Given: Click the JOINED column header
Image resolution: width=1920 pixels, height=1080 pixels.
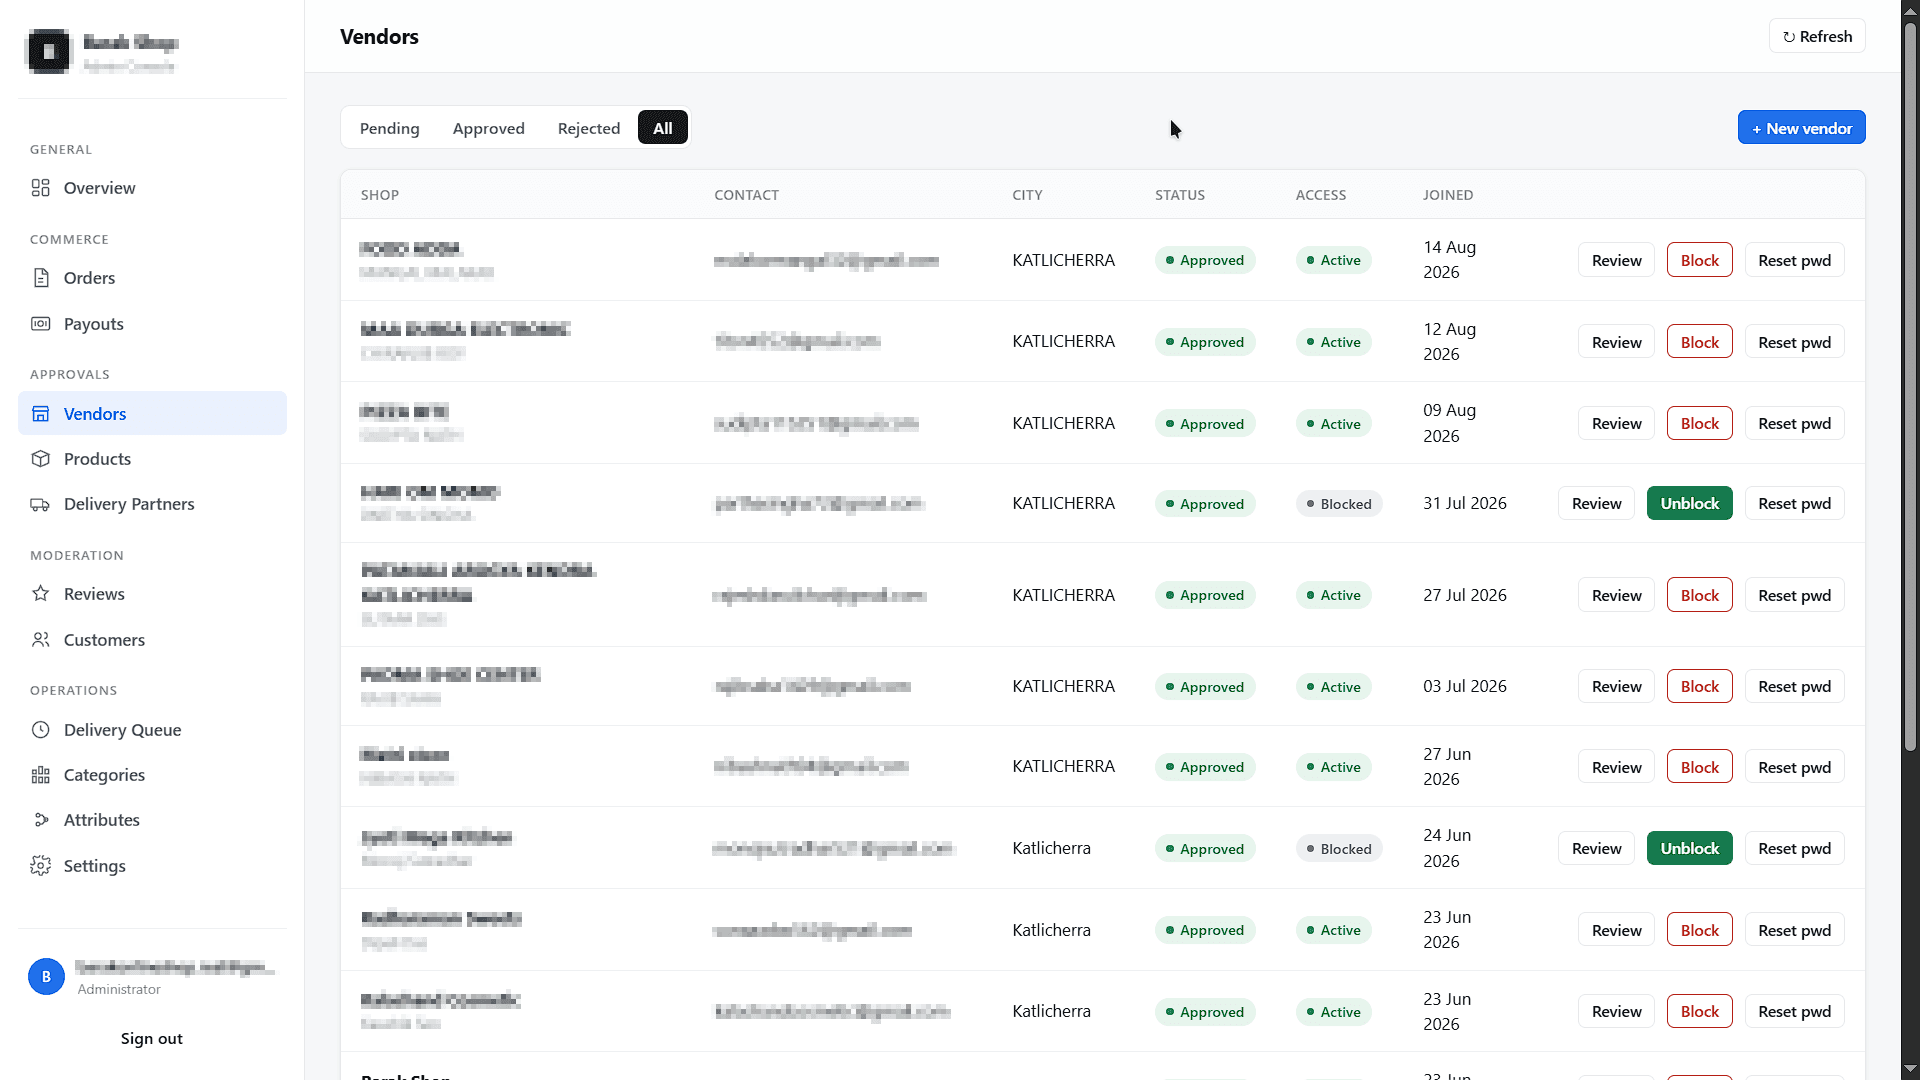Looking at the screenshot, I should tap(1447, 195).
